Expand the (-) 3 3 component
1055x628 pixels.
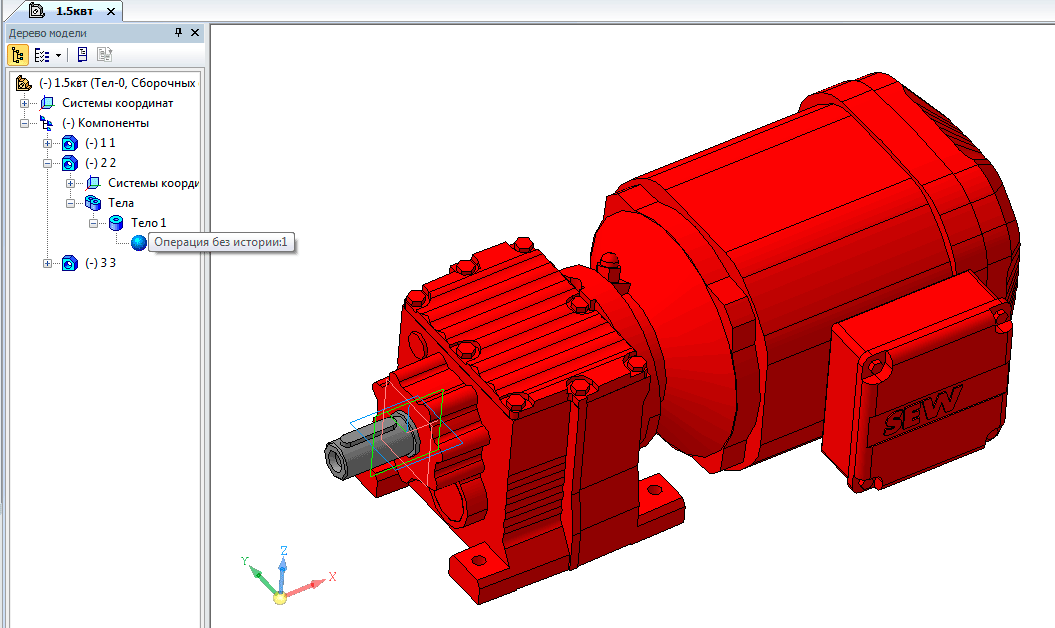[x=47, y=263]
